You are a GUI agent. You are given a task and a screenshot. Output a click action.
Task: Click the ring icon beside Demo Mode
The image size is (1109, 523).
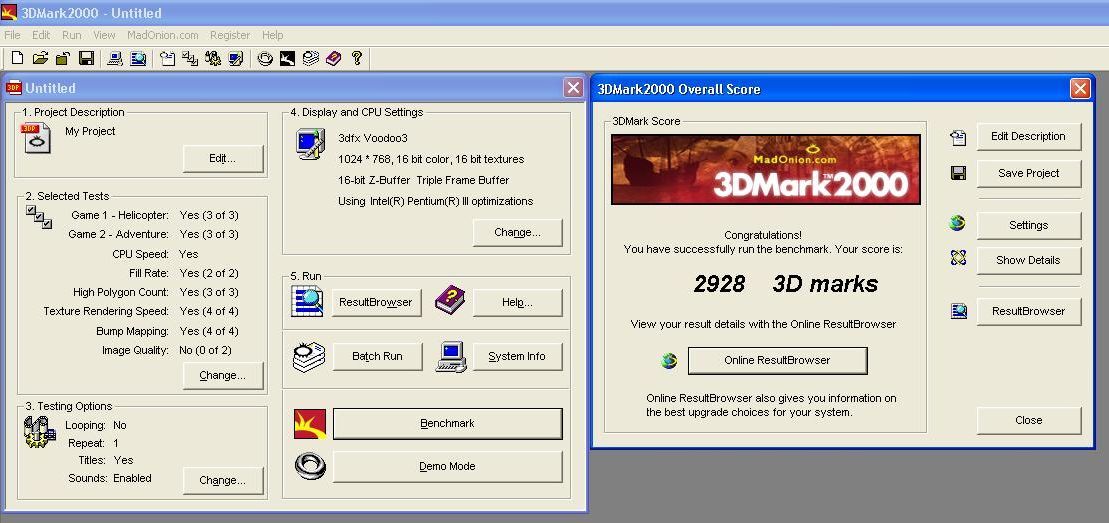click(310, 466)
